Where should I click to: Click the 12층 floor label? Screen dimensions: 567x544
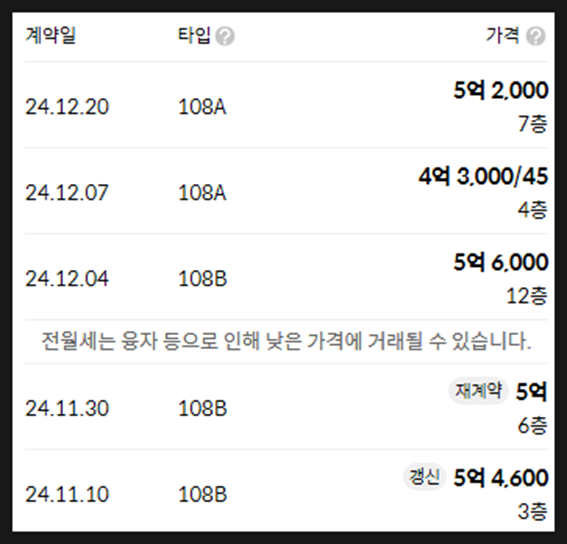(x=526, y=296)
